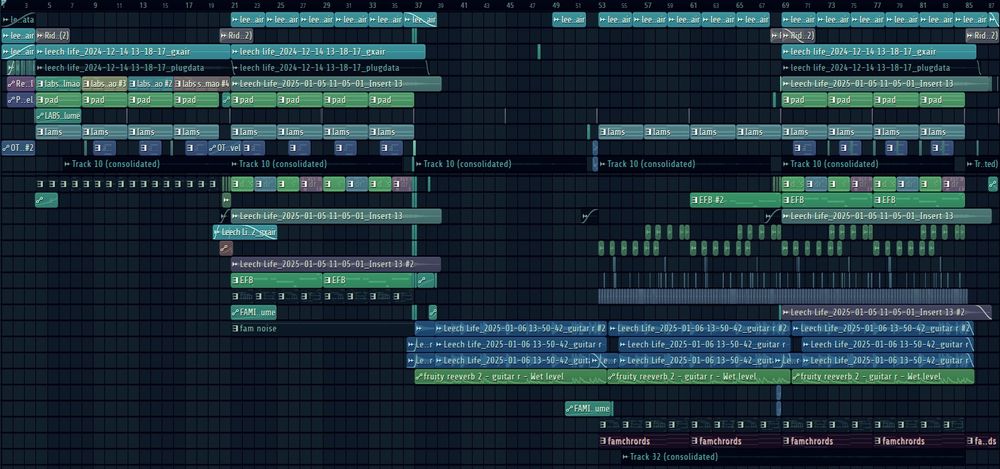Select the 'labs..ao #2' pattern clip
The image size is (1000, 469).
tap(151, 84)
